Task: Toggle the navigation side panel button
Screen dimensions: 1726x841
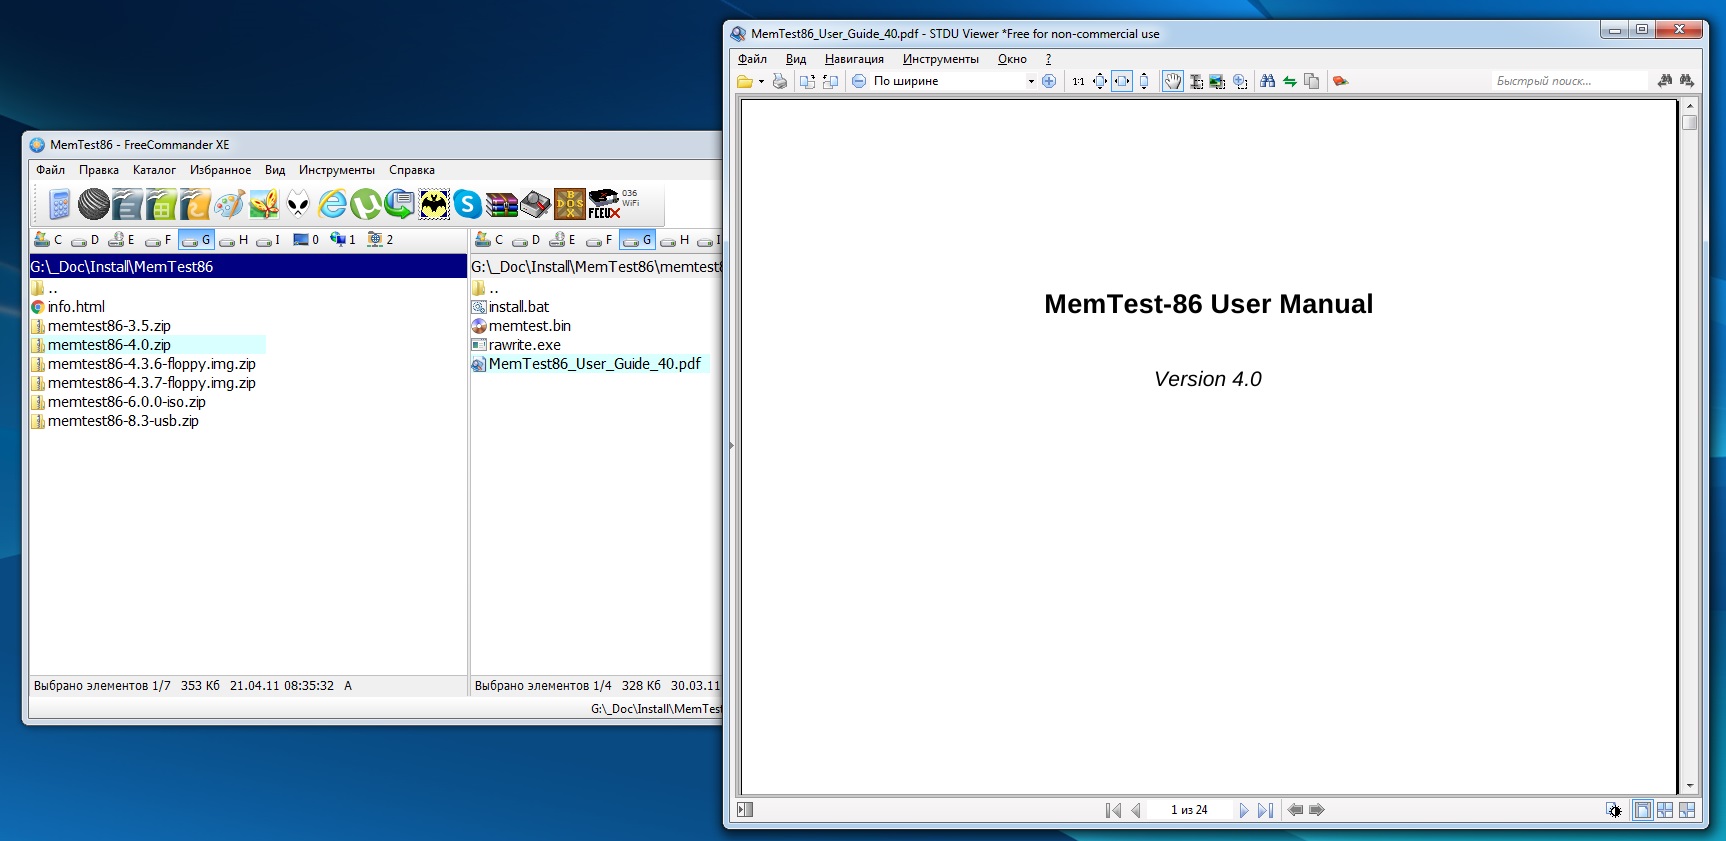Action: coord(745,810)
